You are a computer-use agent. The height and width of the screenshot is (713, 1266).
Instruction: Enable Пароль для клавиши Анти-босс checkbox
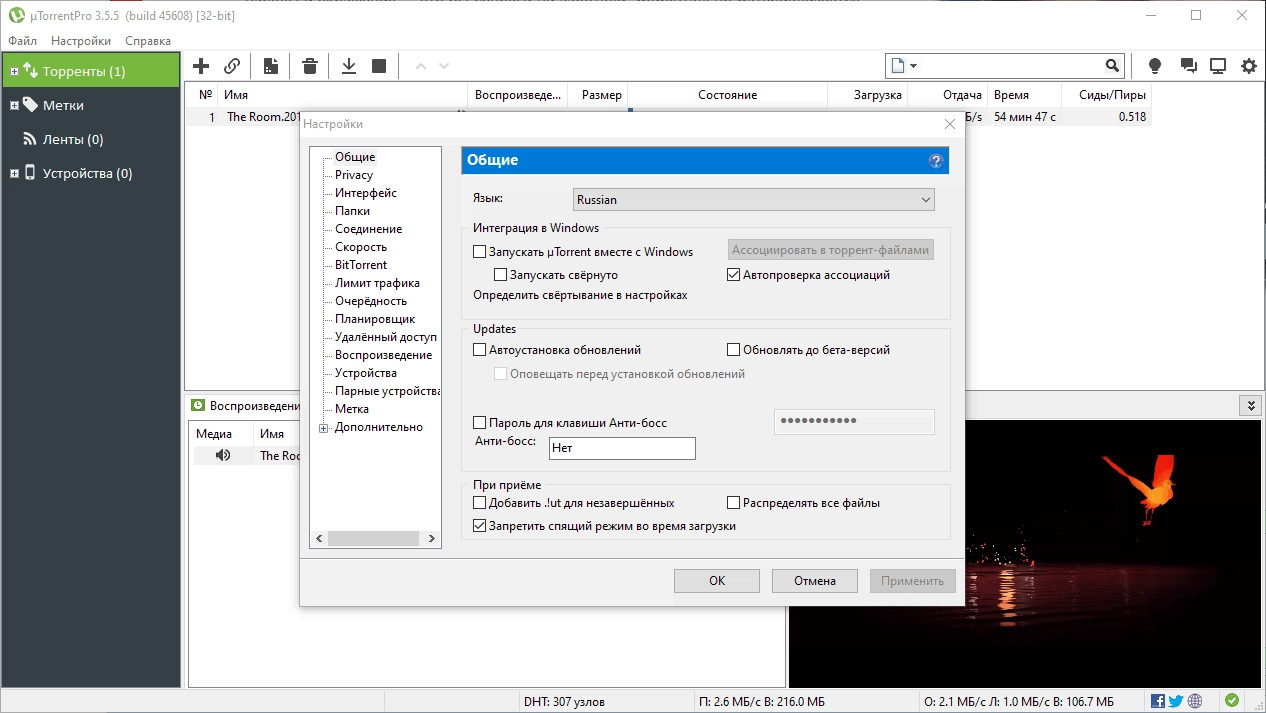click(x=480, y=422)
